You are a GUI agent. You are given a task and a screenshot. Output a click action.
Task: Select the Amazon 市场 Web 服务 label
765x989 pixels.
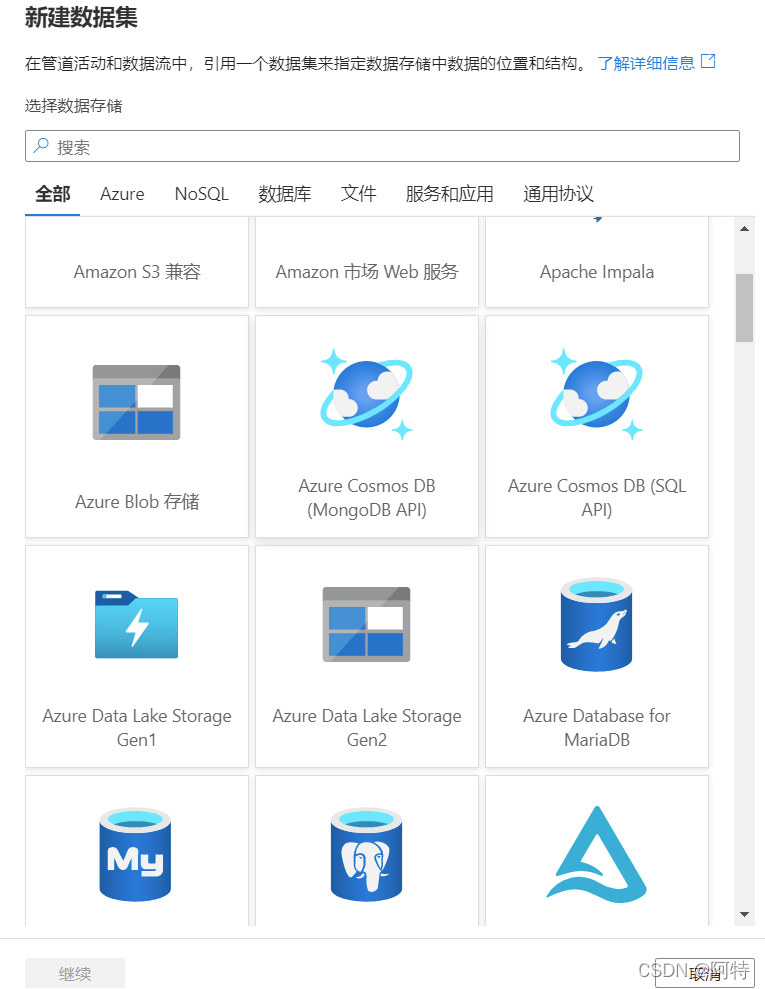point(366,272)
